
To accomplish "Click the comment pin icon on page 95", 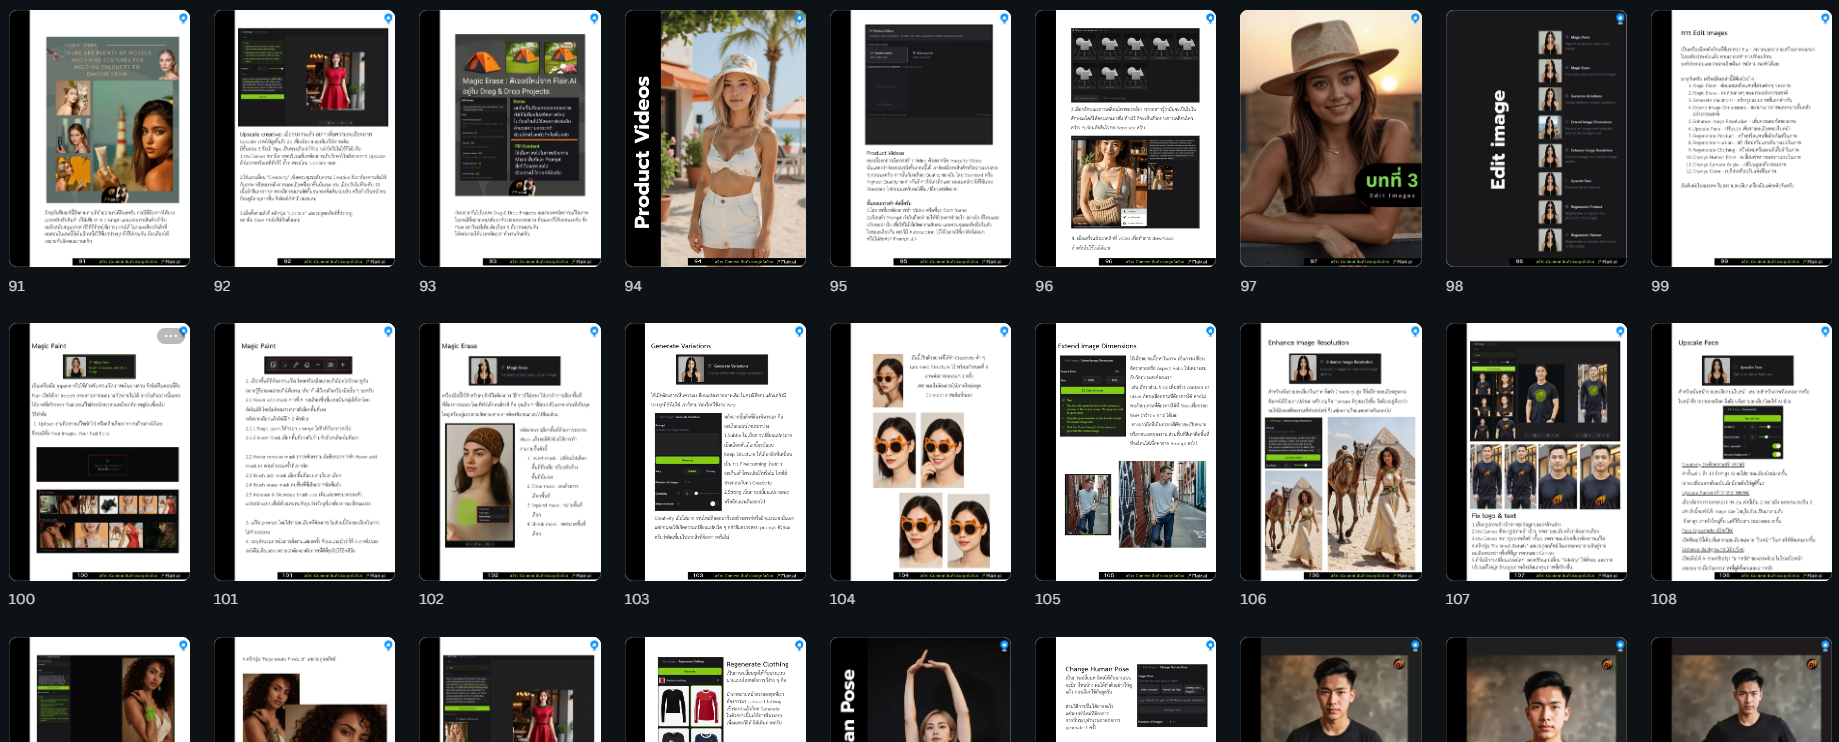I will (x=1004, y=18).
